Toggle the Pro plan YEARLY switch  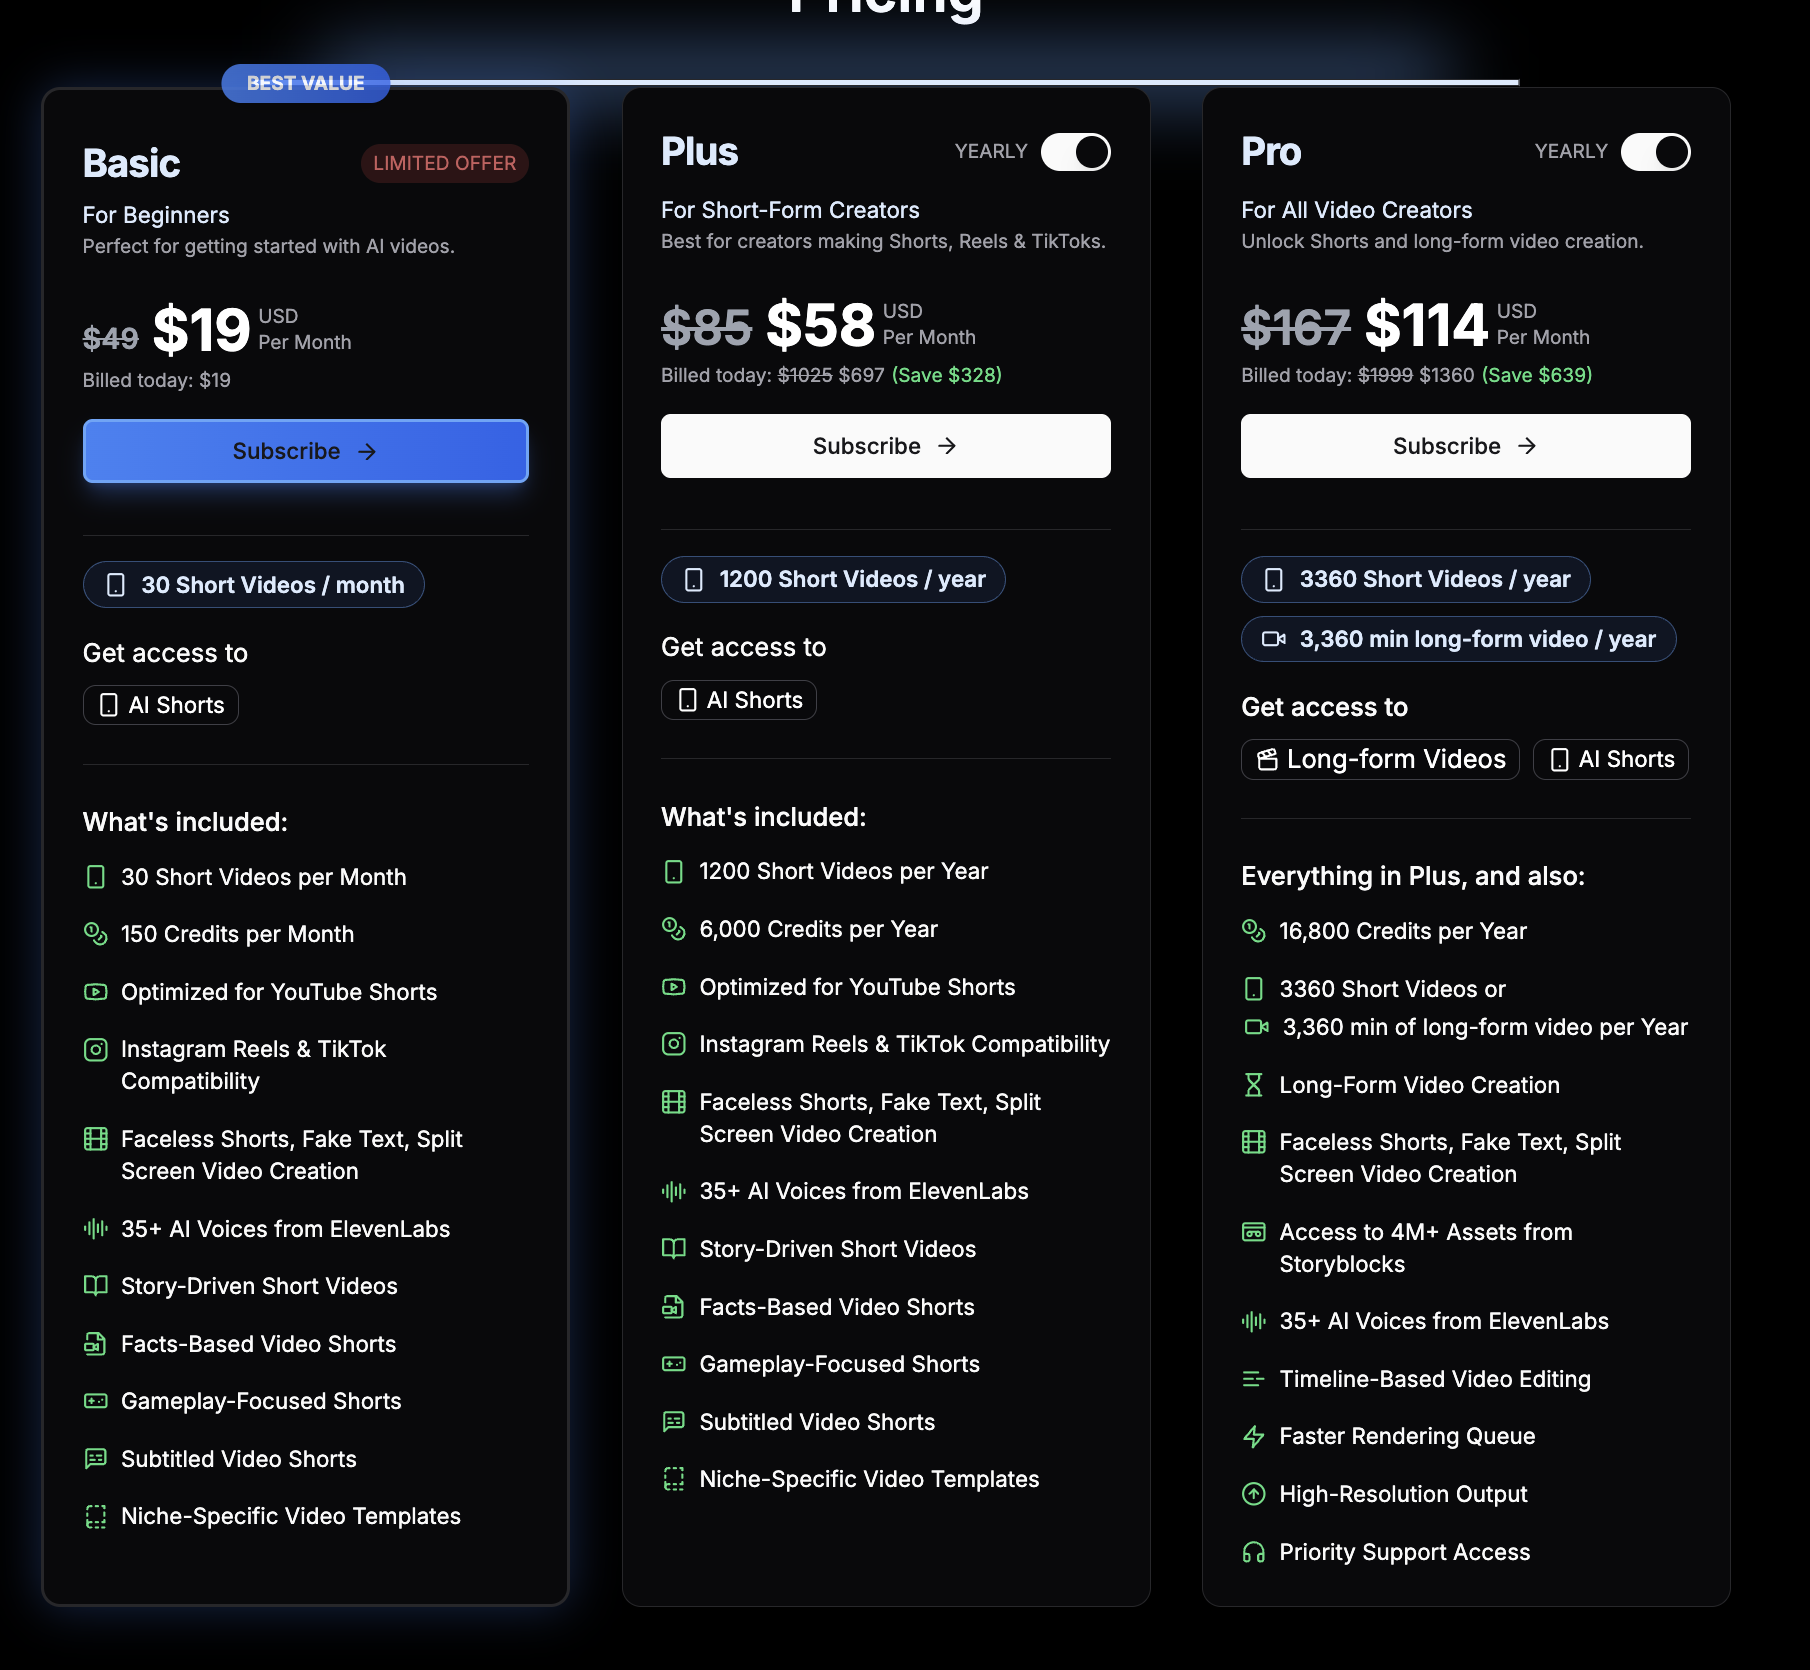1655,152
